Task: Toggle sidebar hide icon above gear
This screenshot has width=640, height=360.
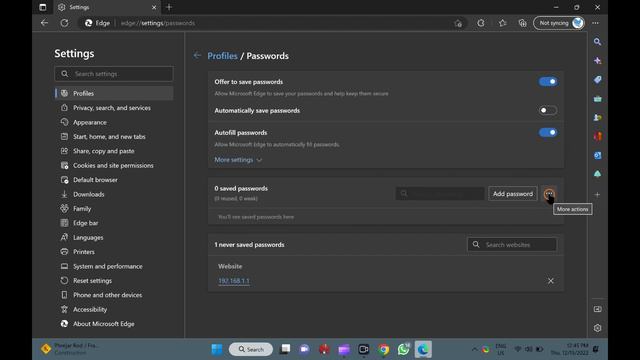Action: point(598,309)
